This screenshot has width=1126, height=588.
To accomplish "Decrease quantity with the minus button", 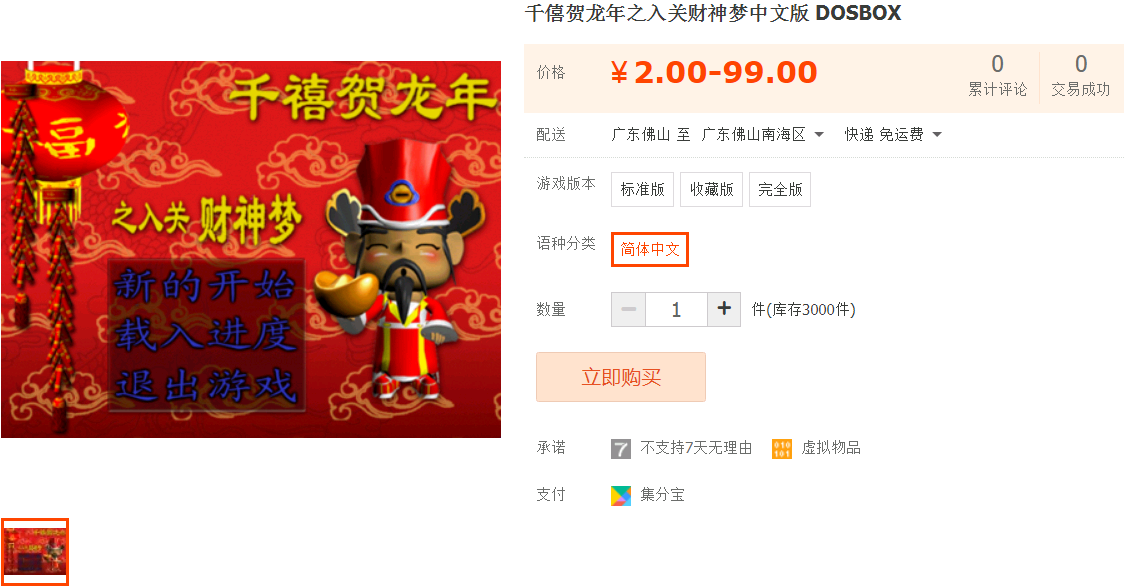I will (x=628, y=309).
